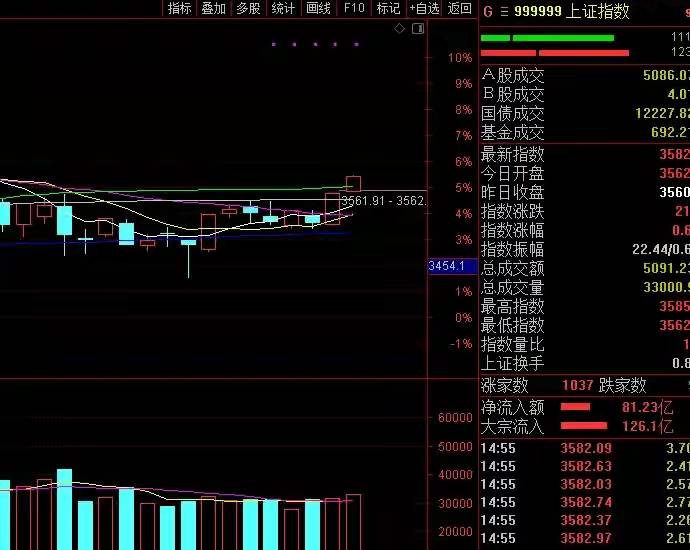Click the green progress bar
The height and width of the screenshot is (550, 690).
[x=547, y=38]
